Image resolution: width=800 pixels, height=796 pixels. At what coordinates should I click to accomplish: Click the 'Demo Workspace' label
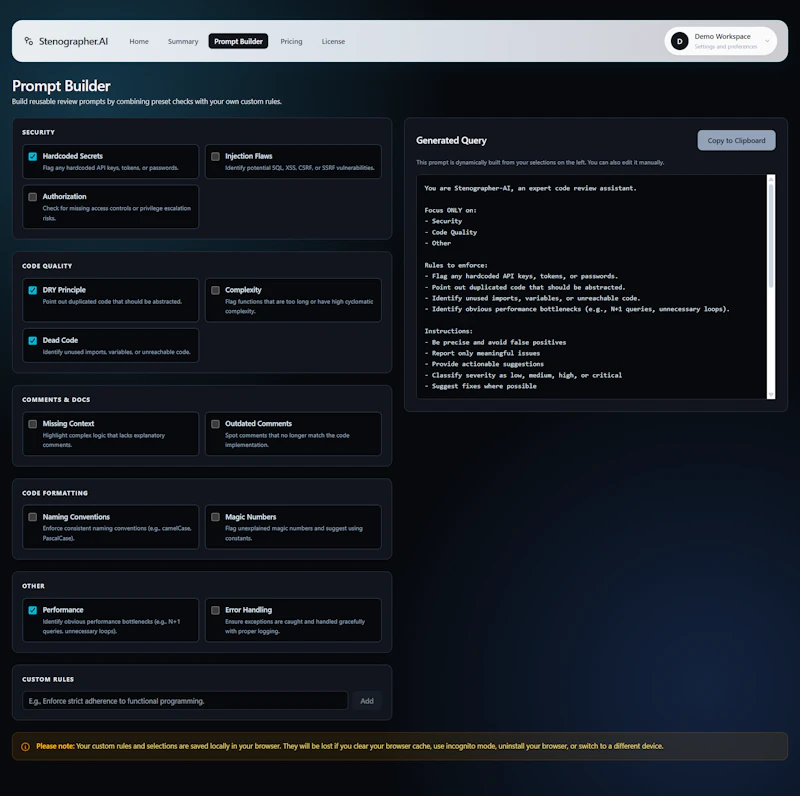722,36
